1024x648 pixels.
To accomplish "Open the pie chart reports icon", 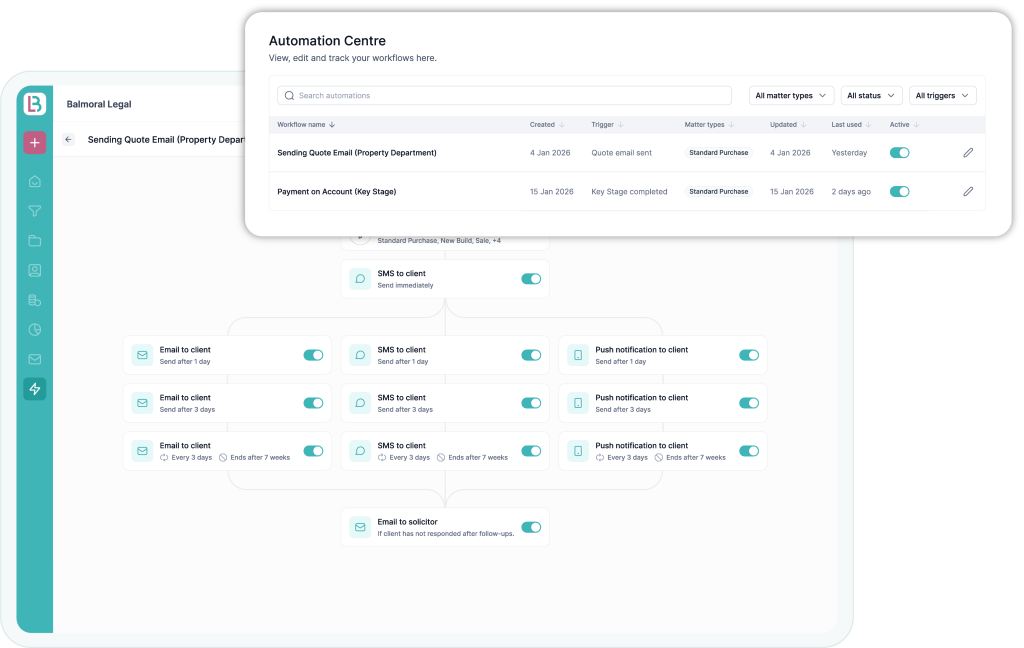I will click(35, 330).
